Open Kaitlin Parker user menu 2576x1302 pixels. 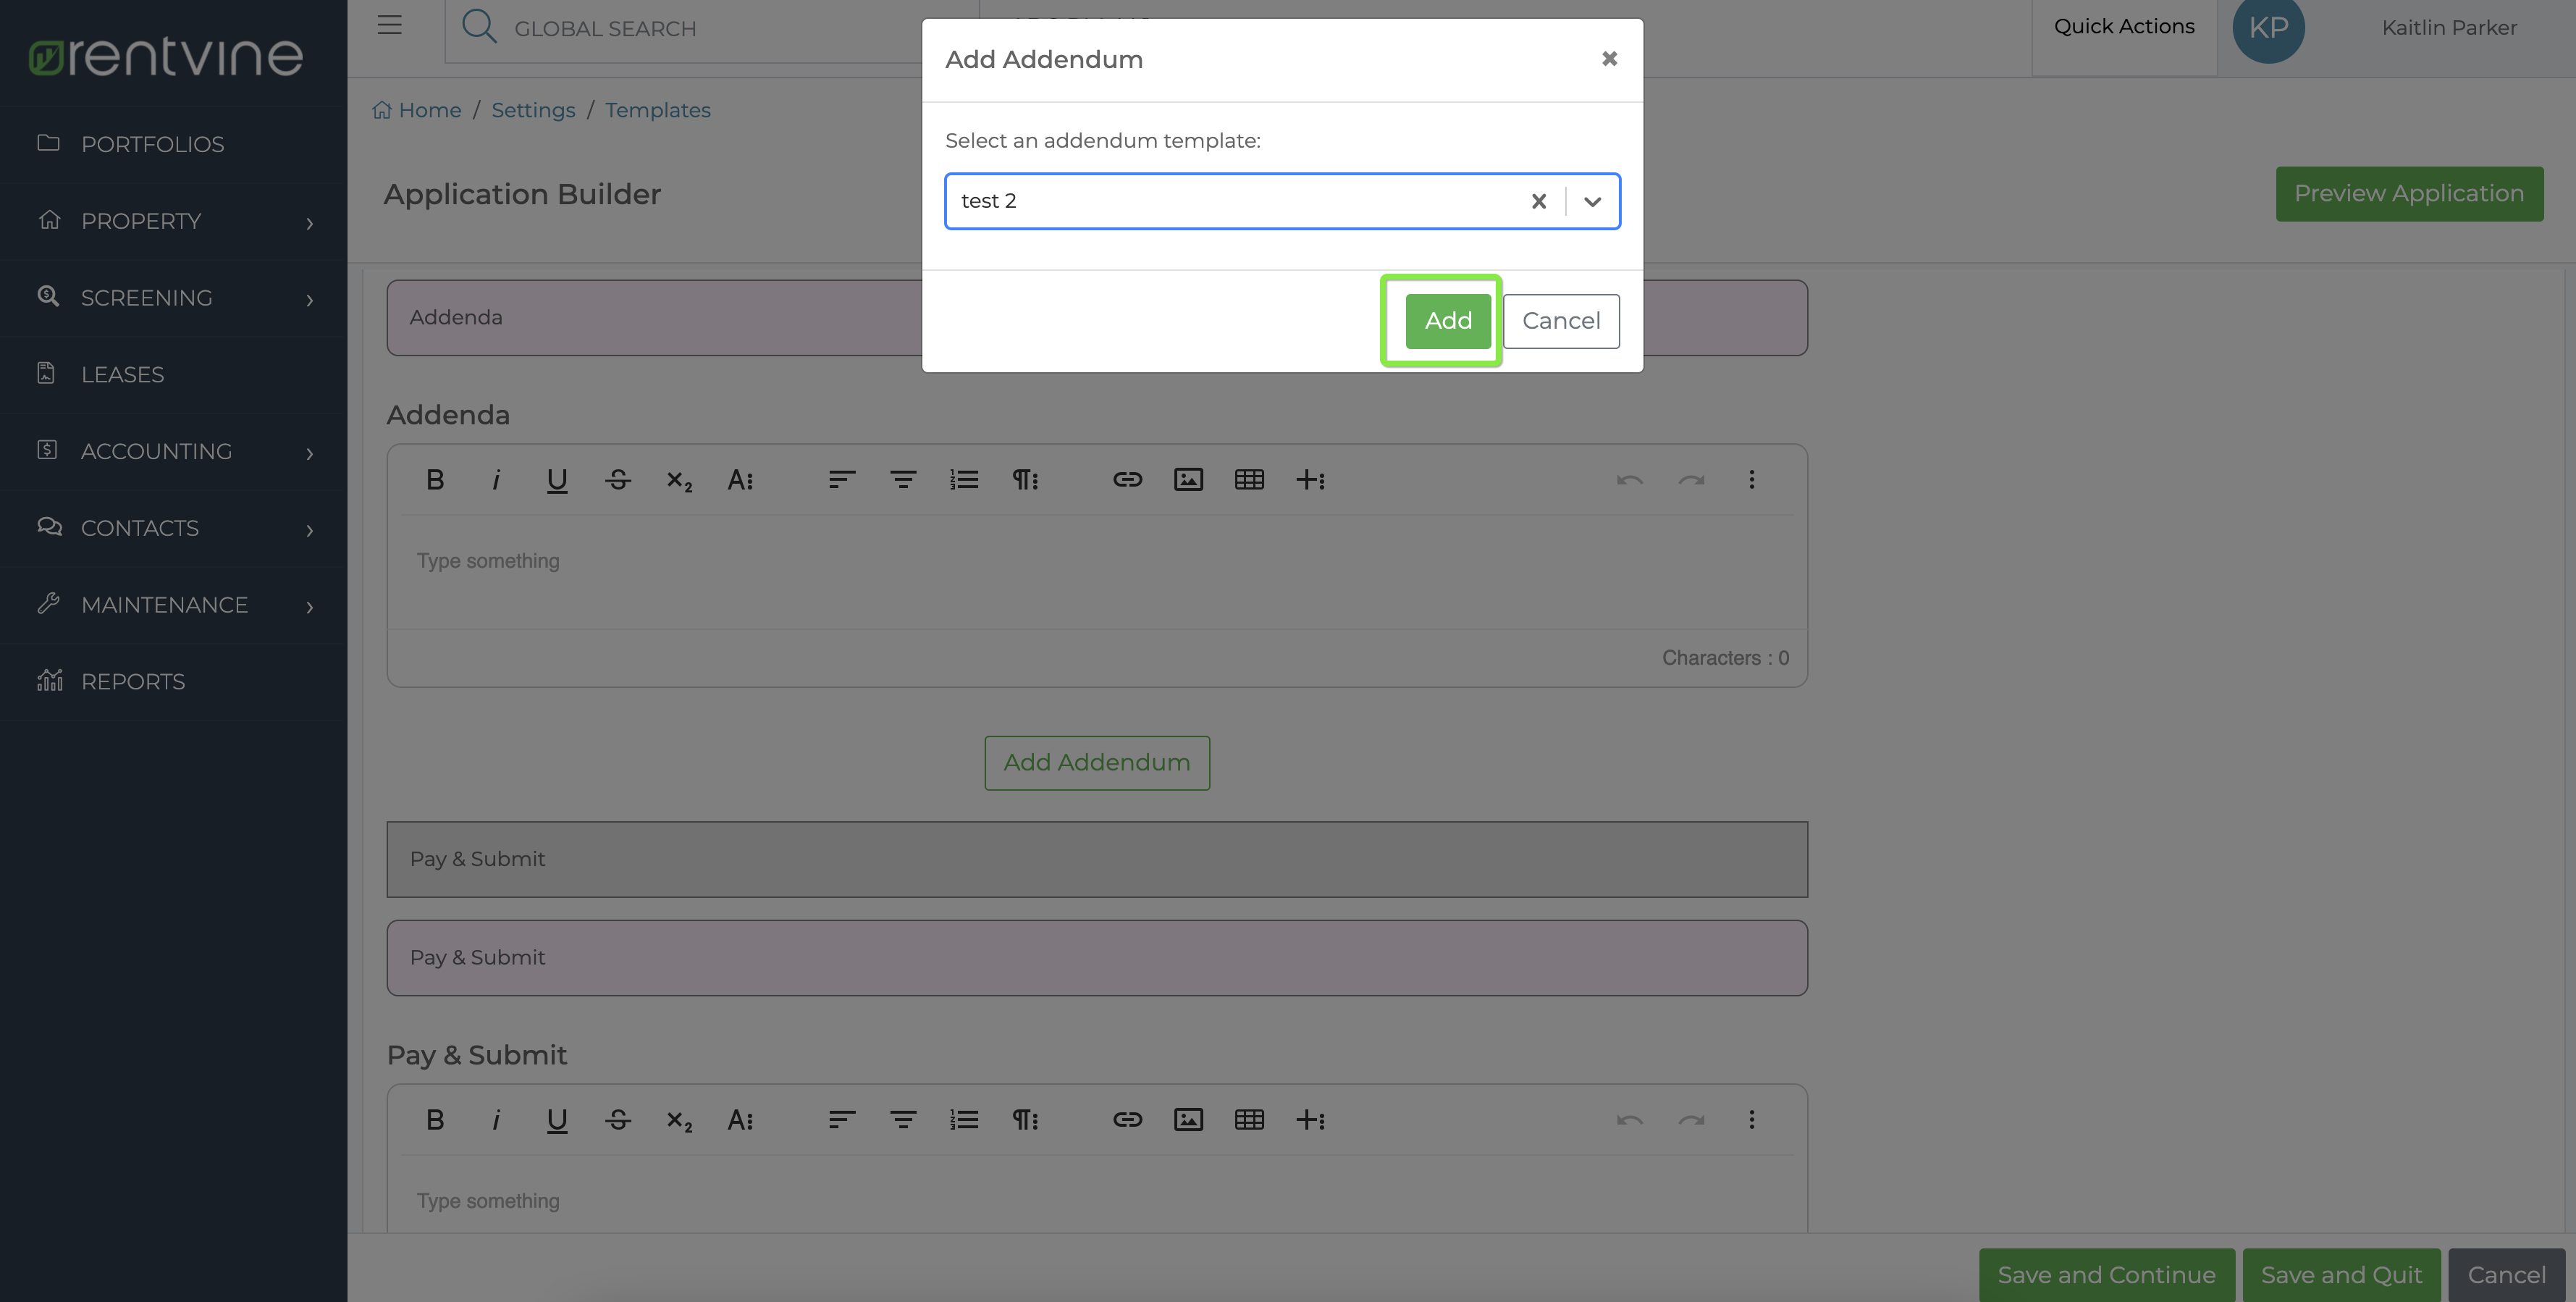2448,28
